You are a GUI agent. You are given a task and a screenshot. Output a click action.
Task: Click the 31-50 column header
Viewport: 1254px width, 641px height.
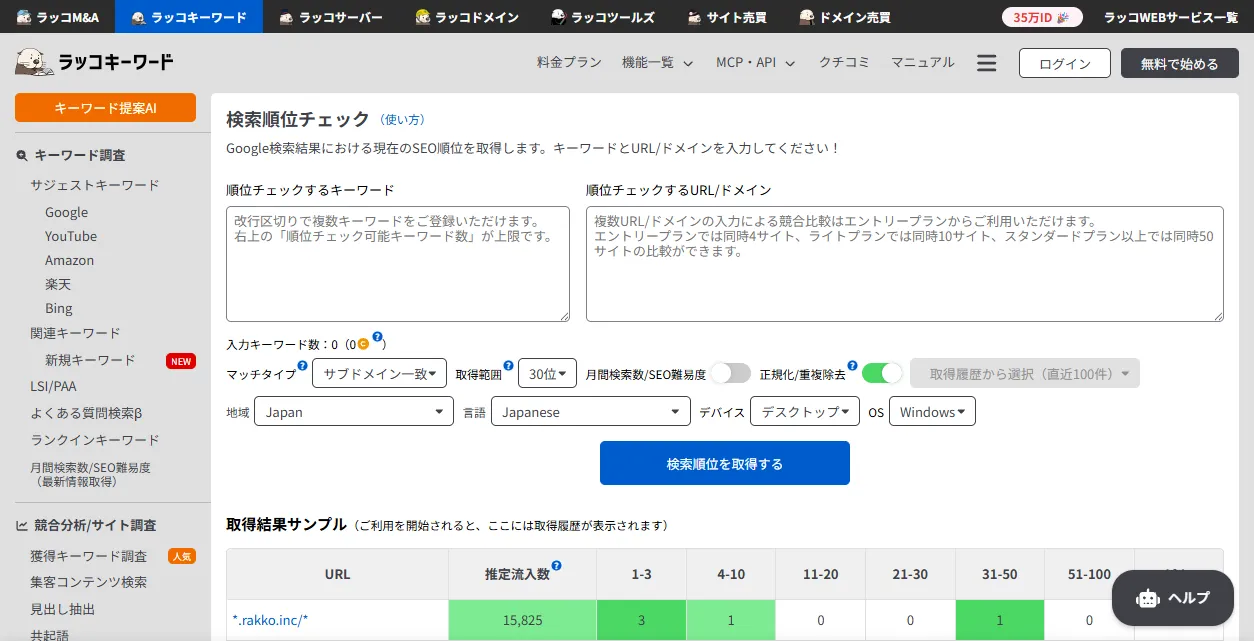pos(1000,574)
